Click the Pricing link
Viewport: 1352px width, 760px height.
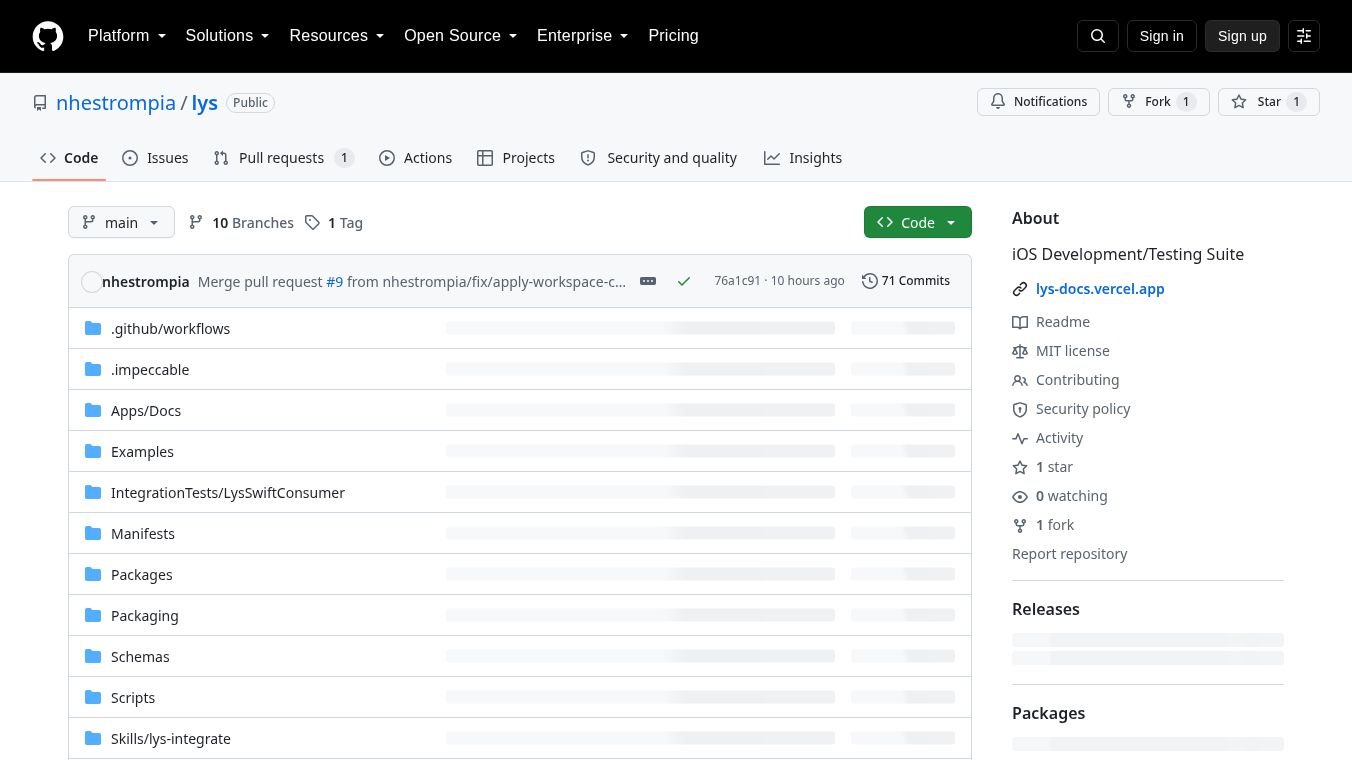(673, 36)
